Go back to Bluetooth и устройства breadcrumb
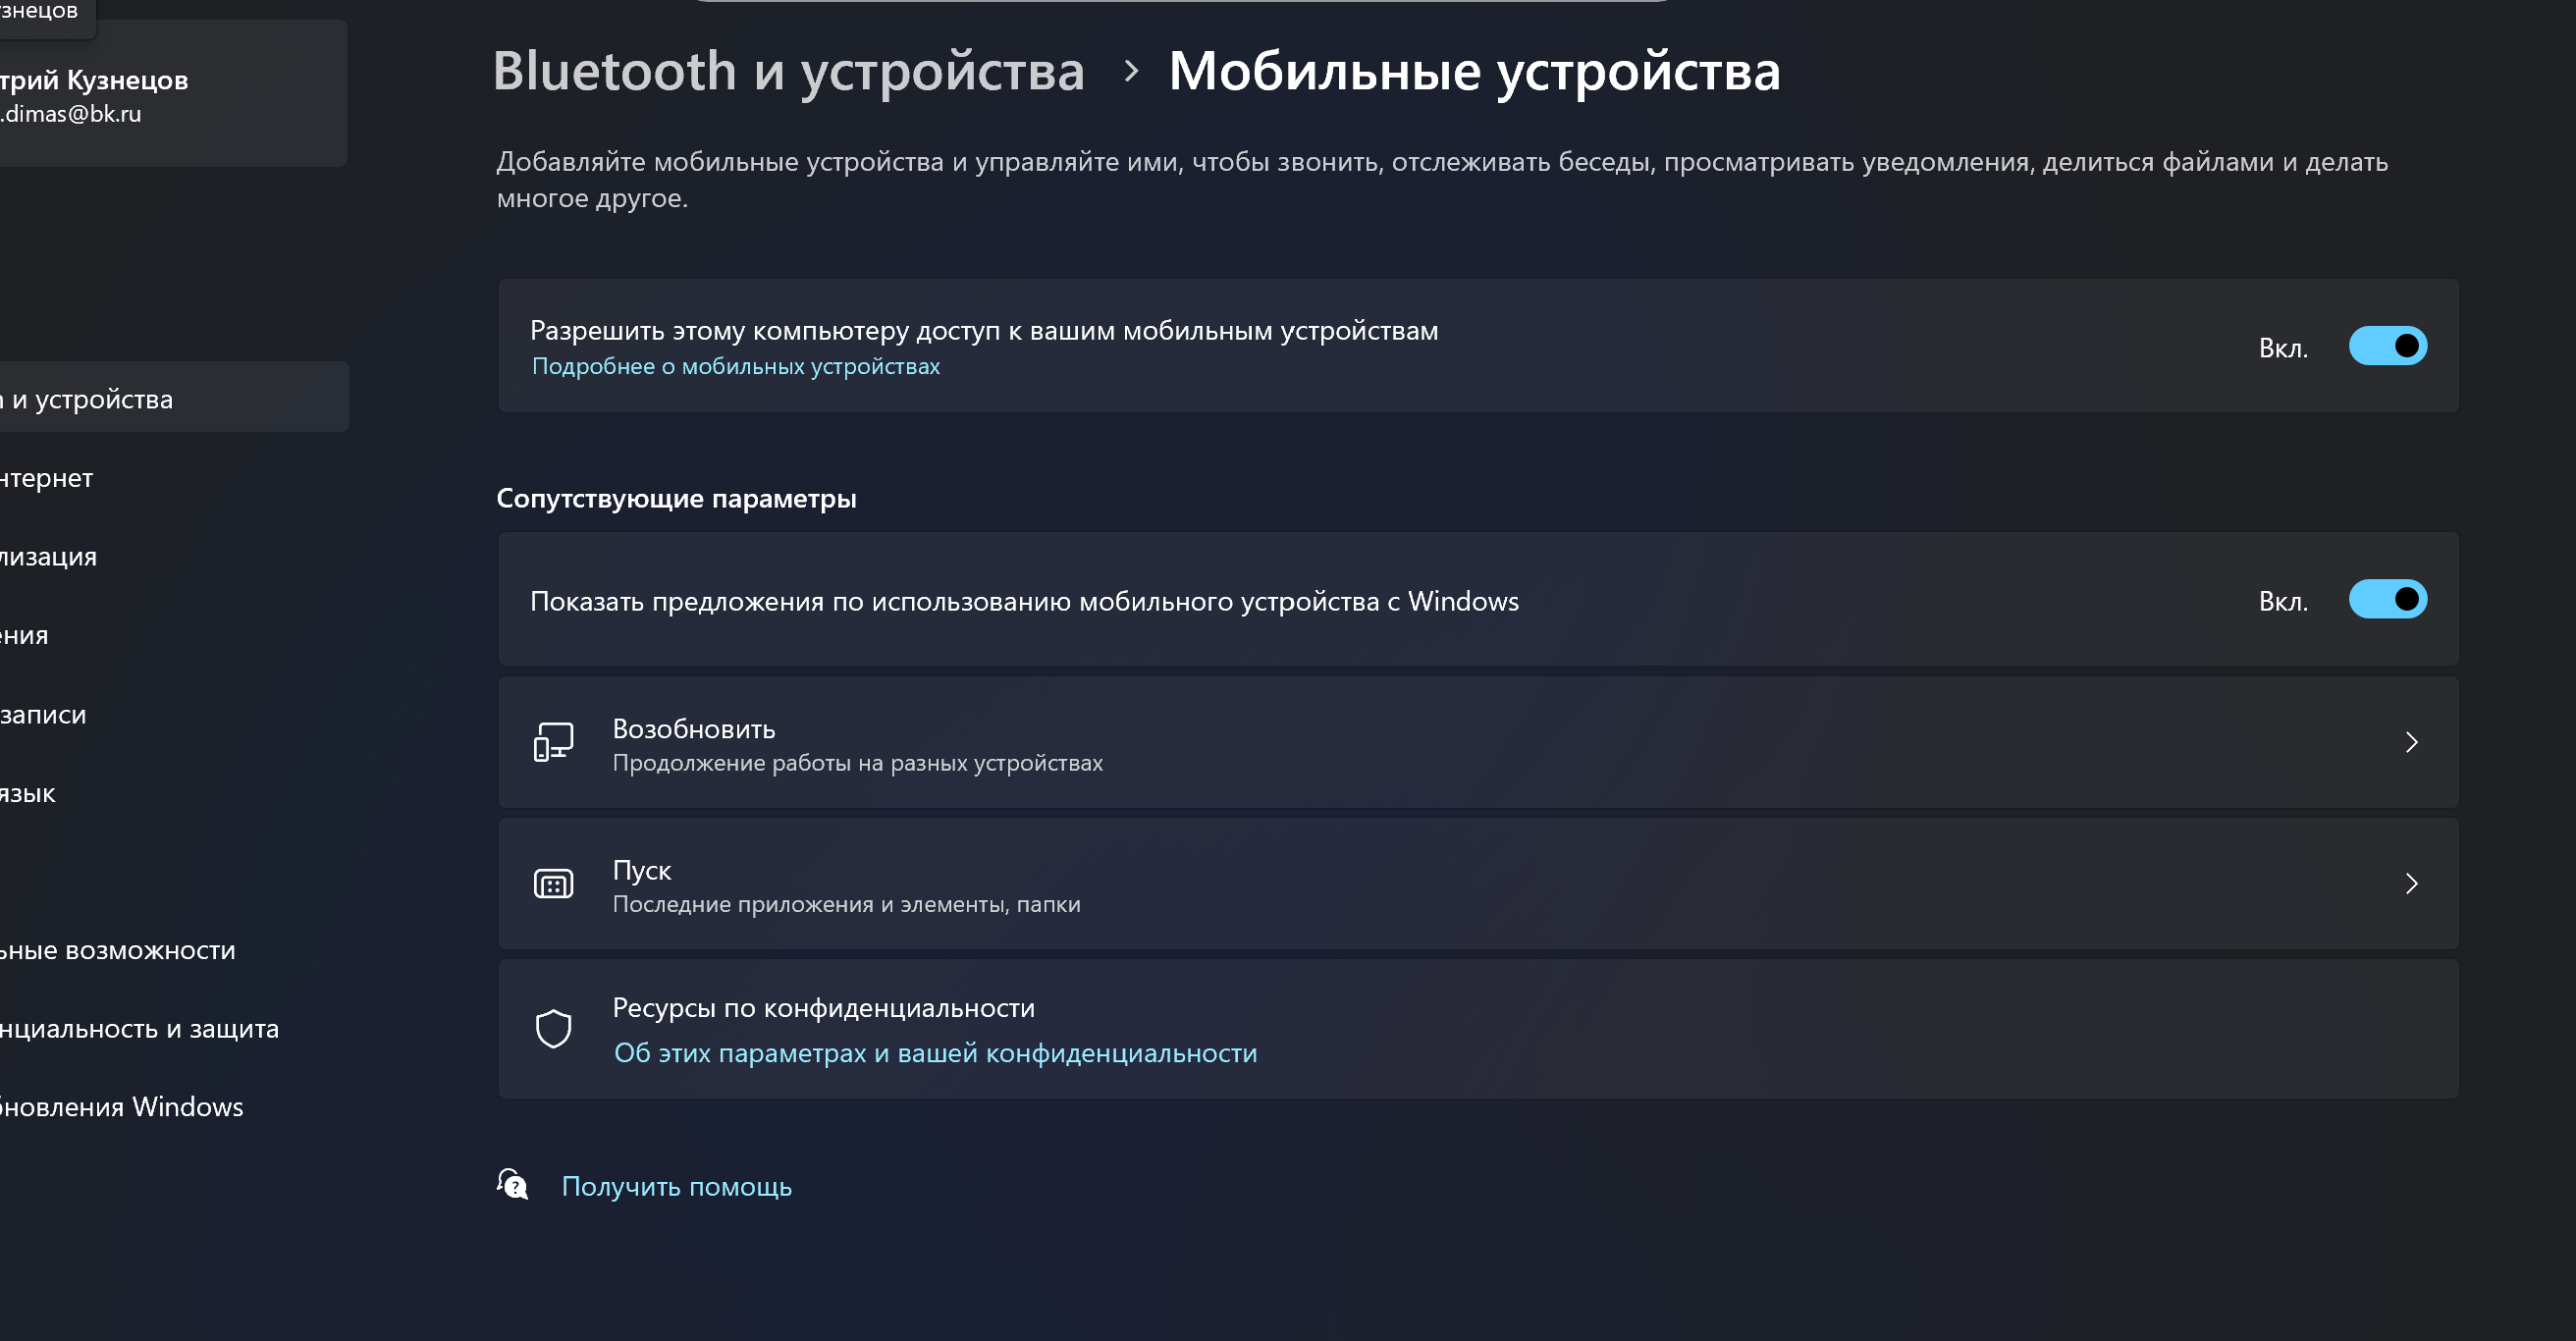 click(788, 72)
